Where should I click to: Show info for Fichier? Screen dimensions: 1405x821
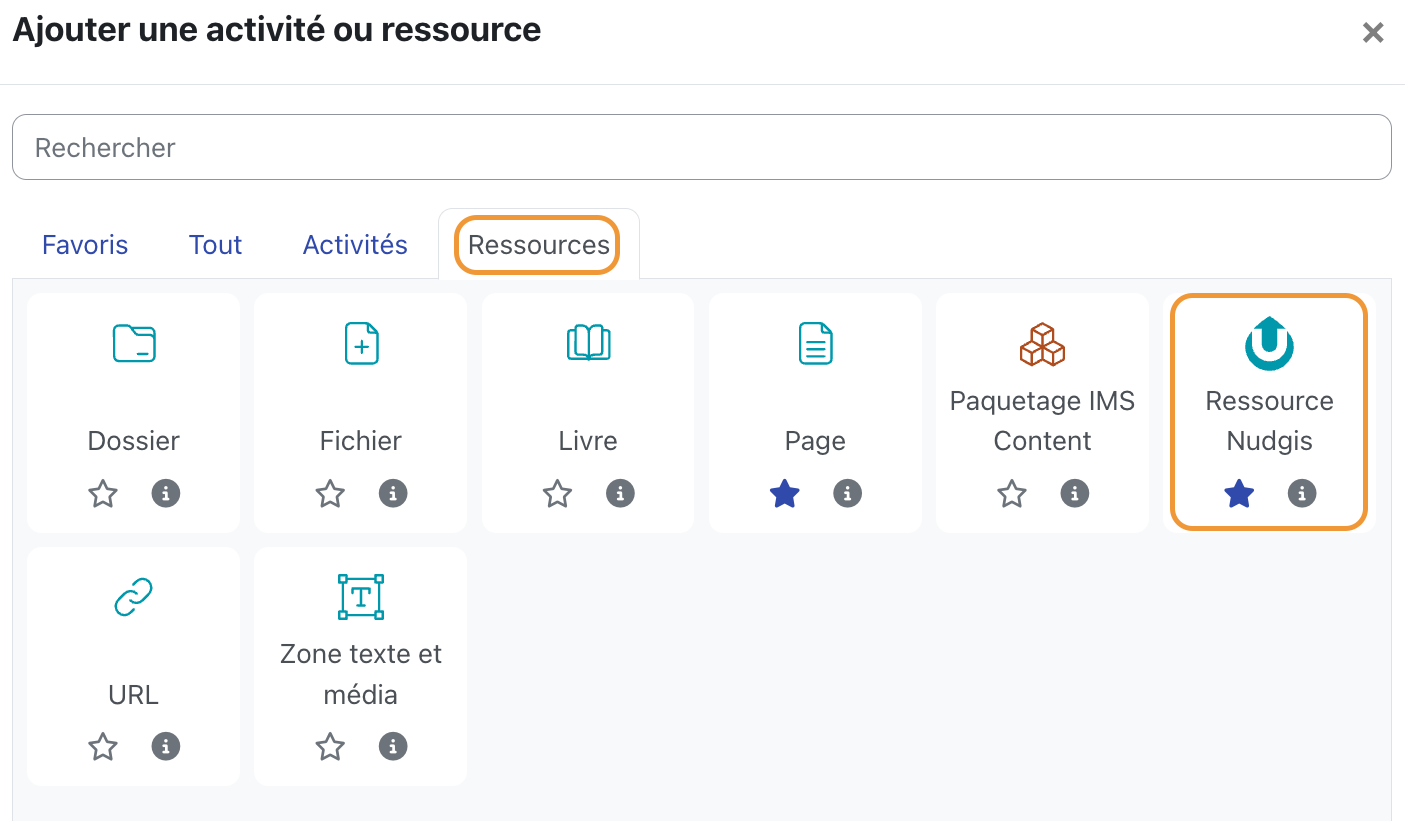coord(393,493)
